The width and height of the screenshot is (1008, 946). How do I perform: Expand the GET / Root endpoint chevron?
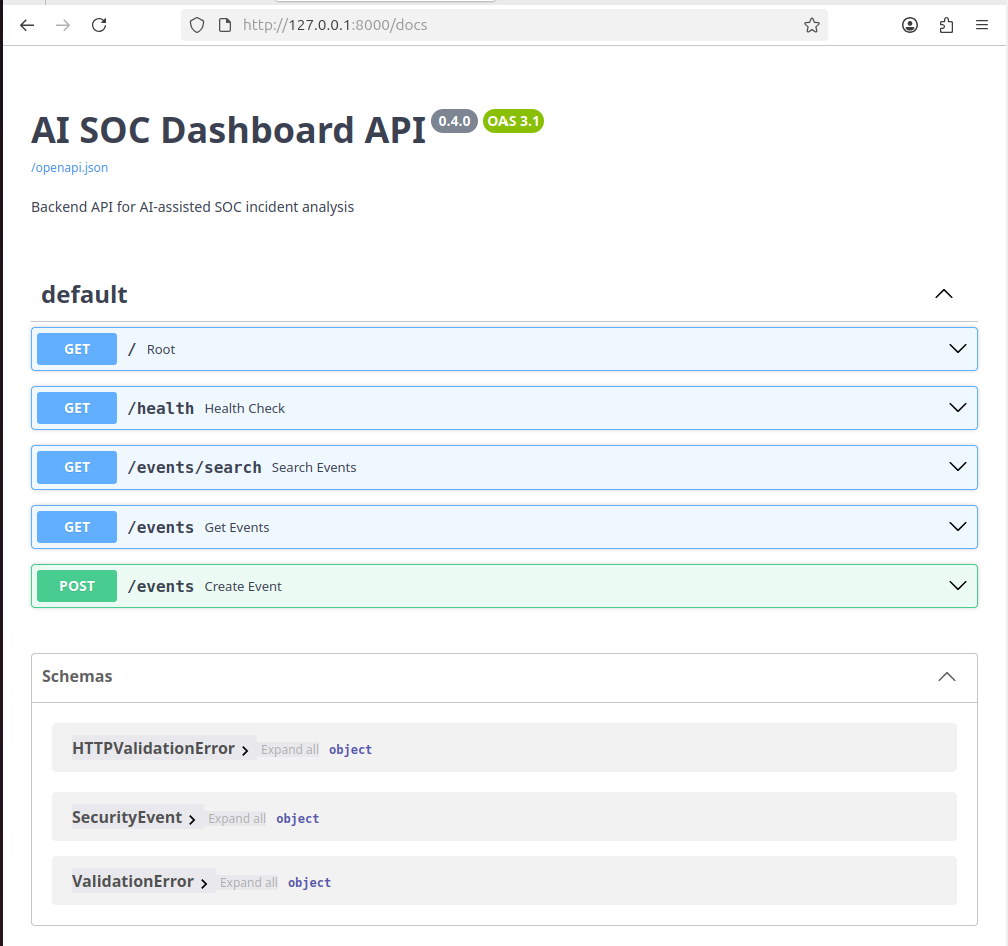coord(958,349)
